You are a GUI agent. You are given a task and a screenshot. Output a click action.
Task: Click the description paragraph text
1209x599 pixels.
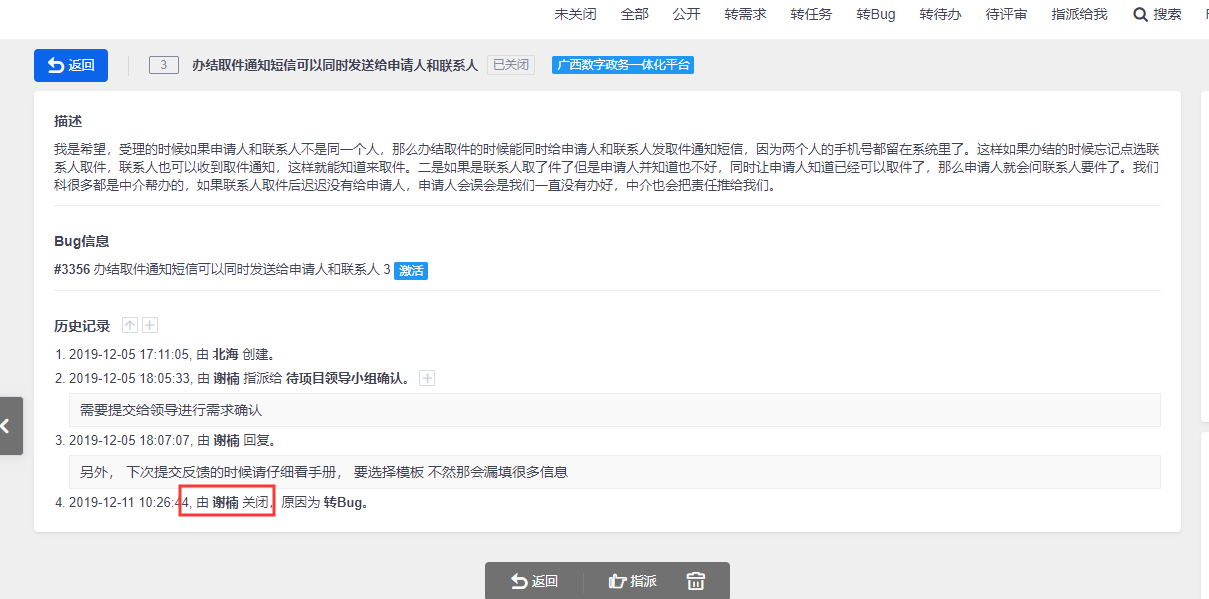tap(607, 167)
